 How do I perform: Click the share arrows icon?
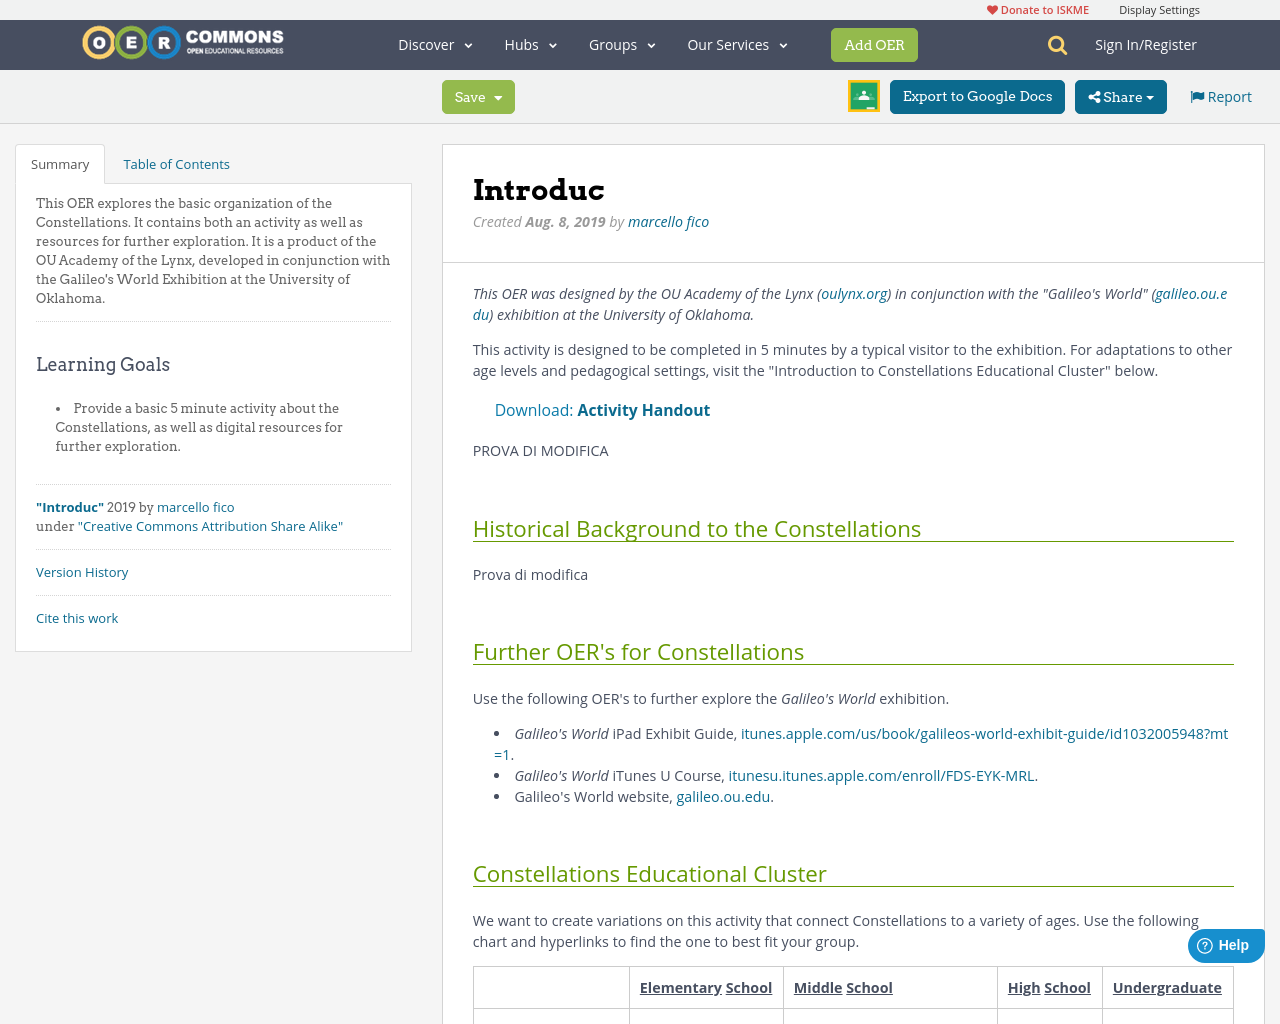pyautogui.click(x=1098, y=96)
